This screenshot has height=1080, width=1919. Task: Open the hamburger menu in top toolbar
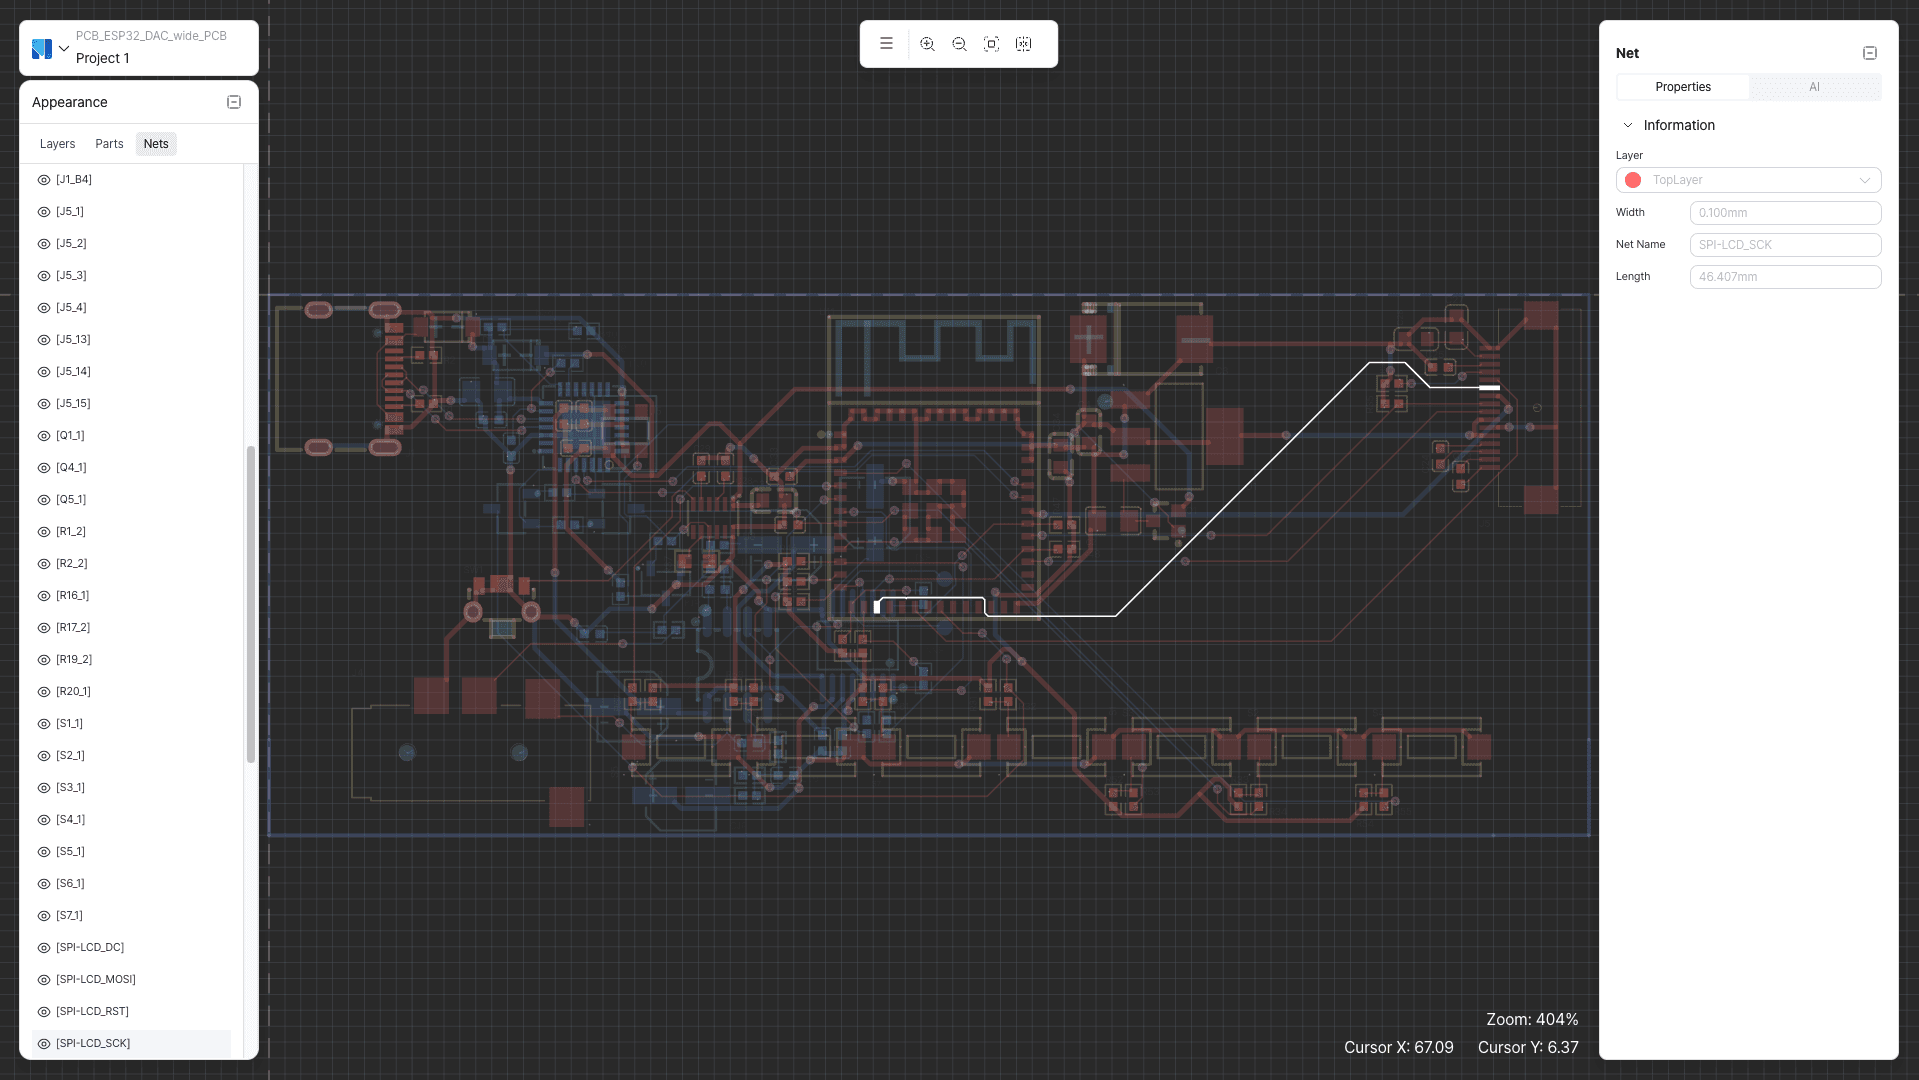(886, 44)
